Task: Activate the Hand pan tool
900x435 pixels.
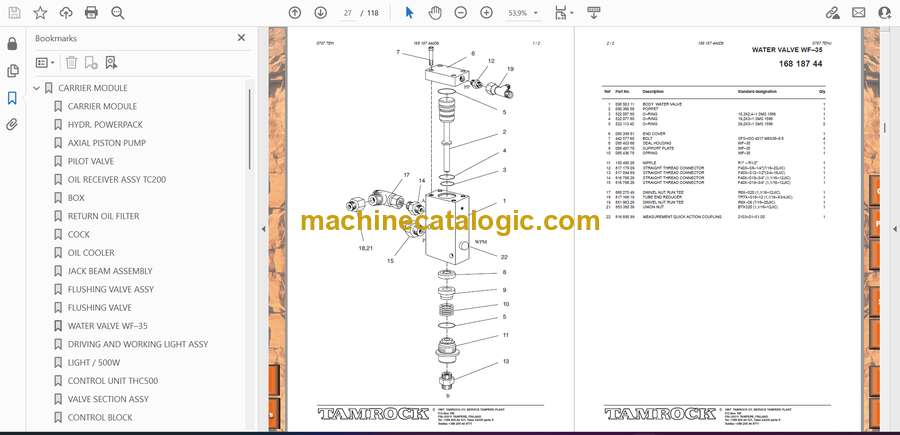Action: click(435, 13)
